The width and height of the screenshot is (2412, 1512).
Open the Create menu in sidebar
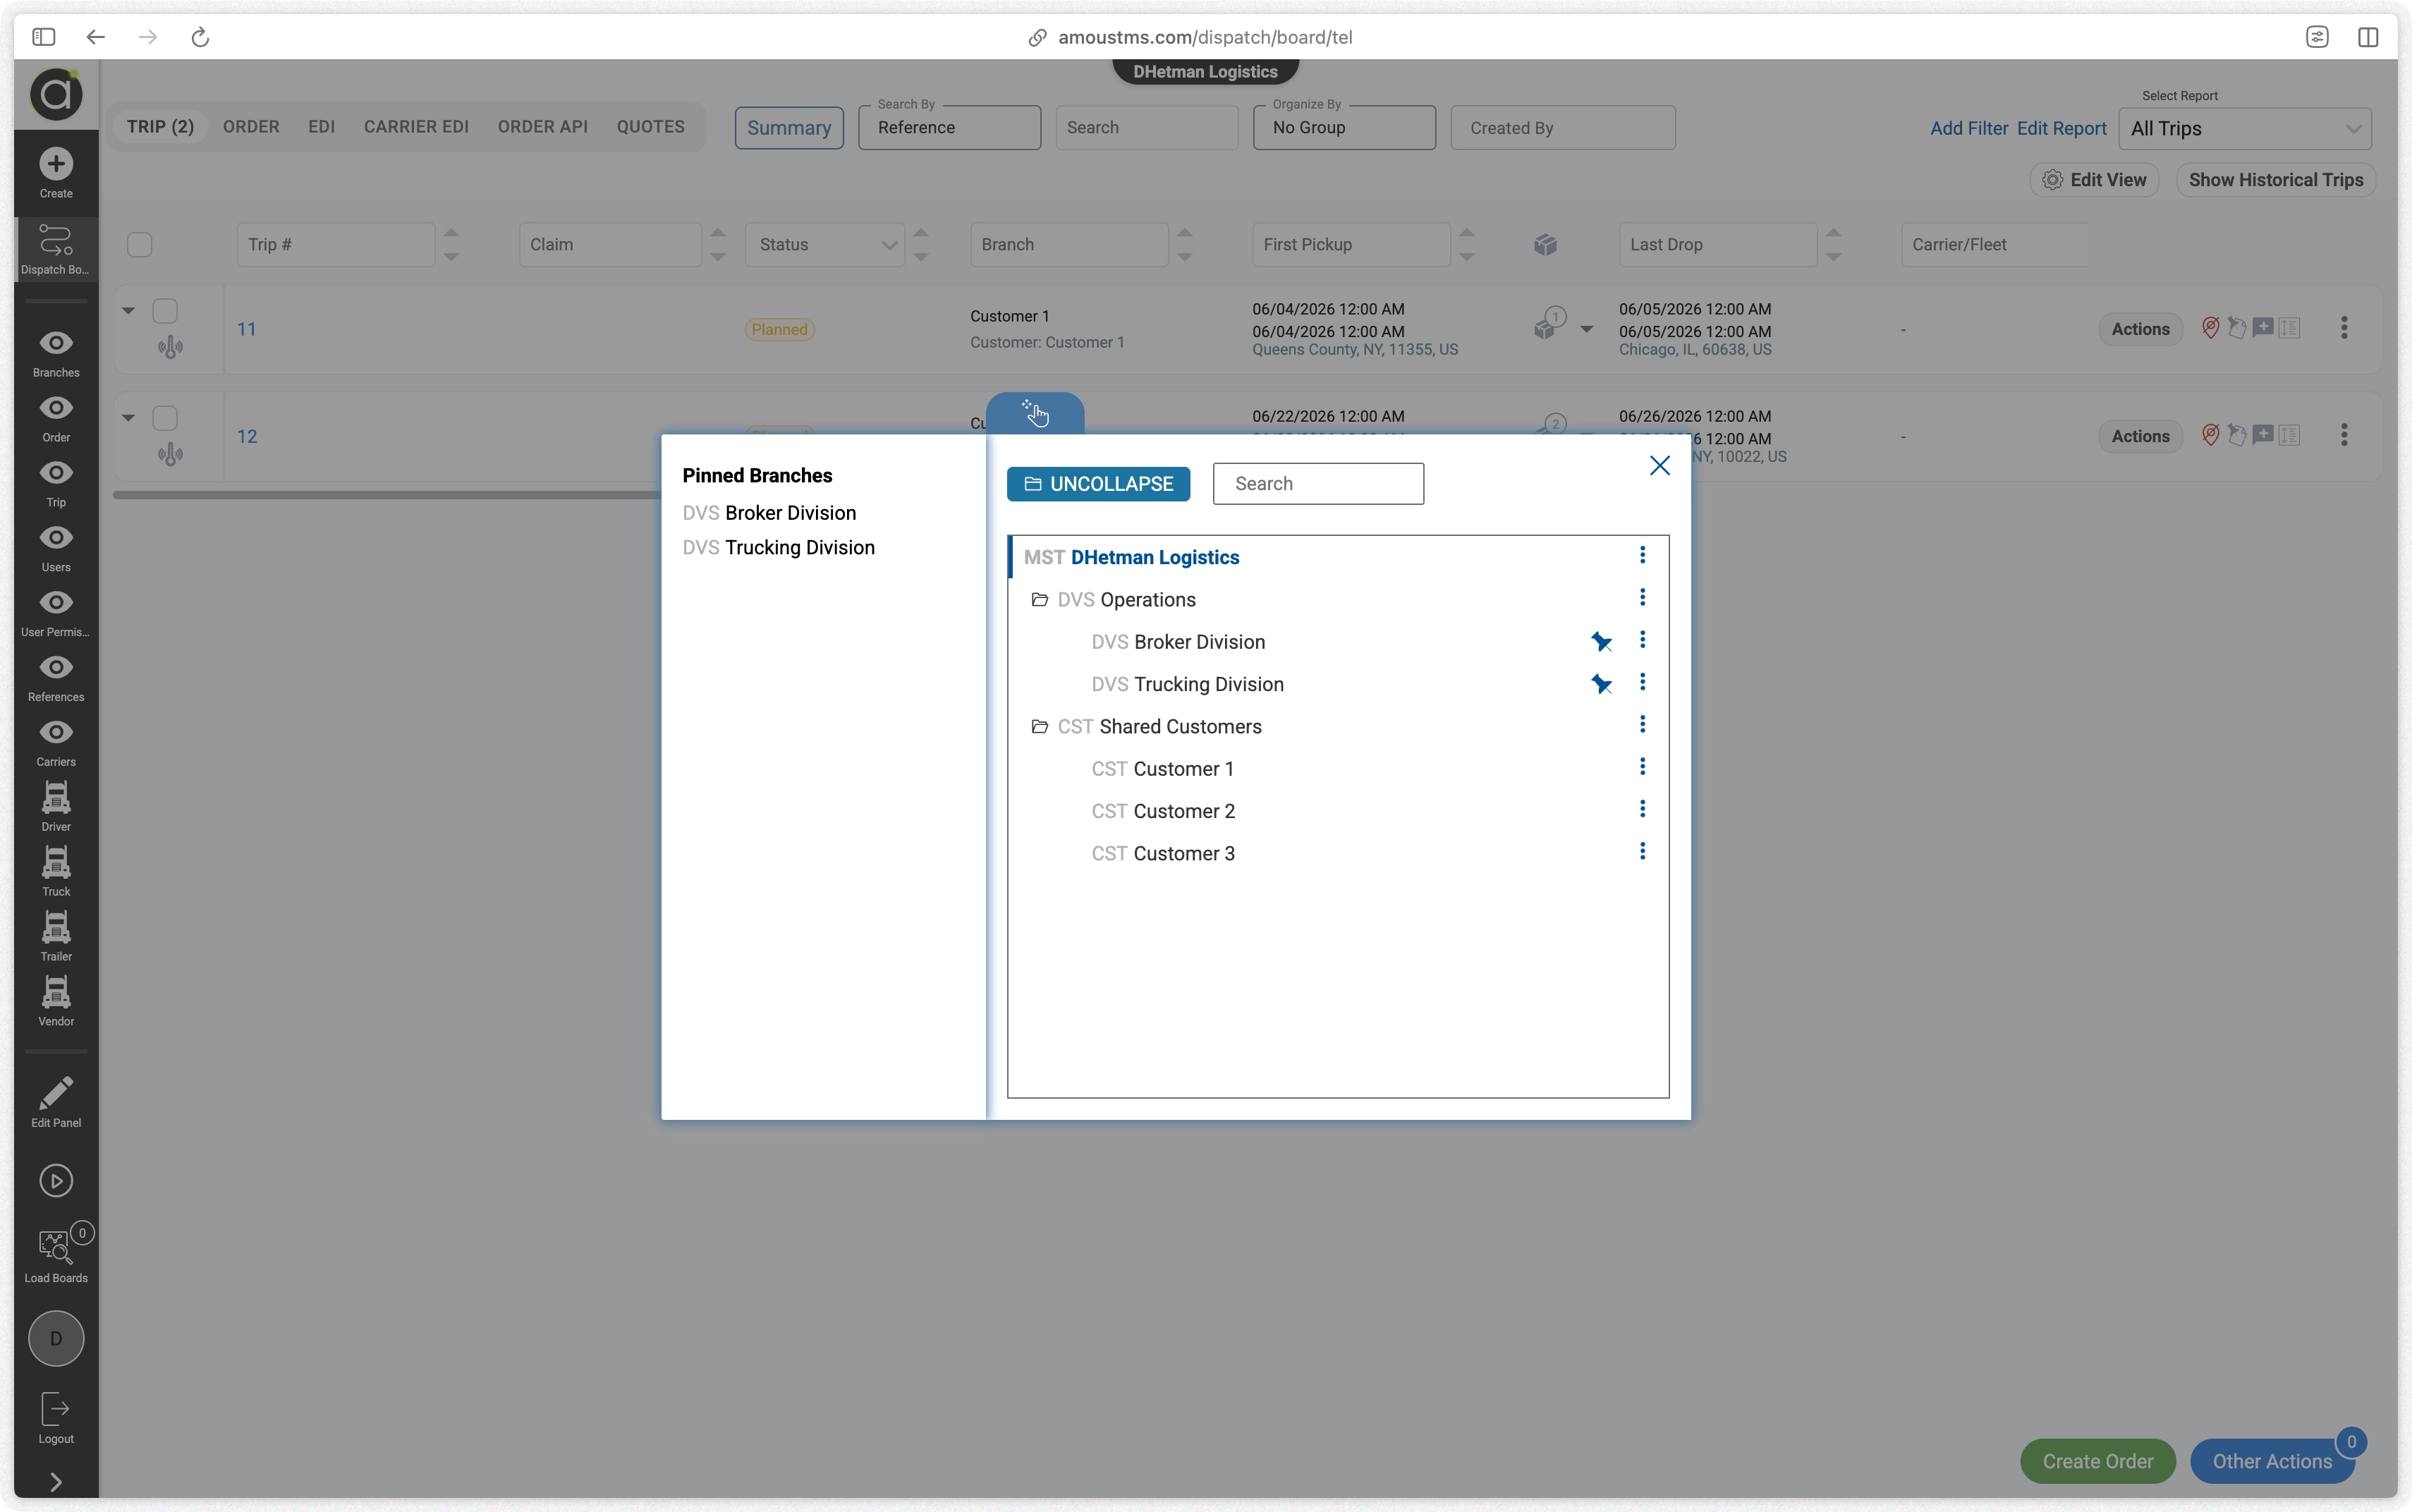(56, 173)
